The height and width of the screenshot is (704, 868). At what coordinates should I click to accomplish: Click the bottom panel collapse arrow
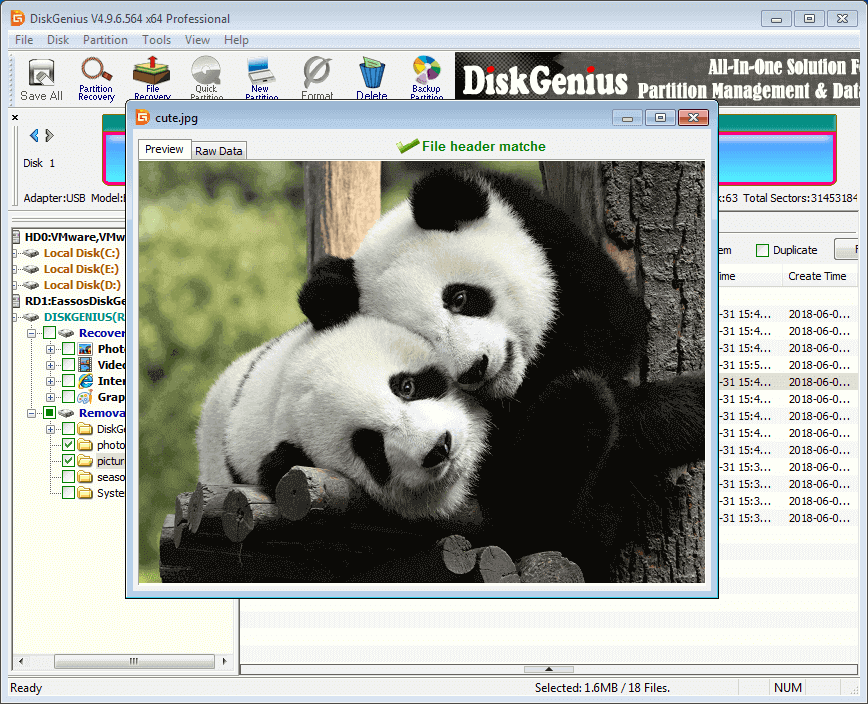pyautogui.click(x=549, y=669)
